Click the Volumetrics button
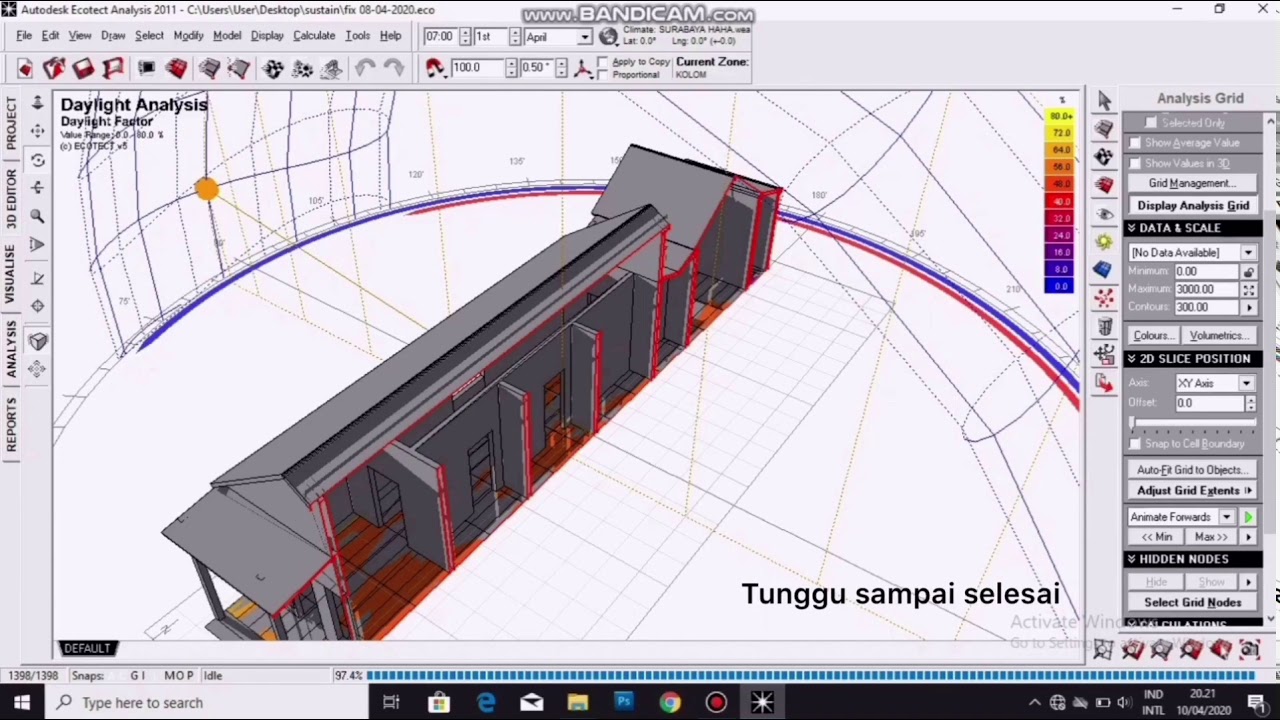The width and height of the screenshot is (1280, 720). 1218,336
